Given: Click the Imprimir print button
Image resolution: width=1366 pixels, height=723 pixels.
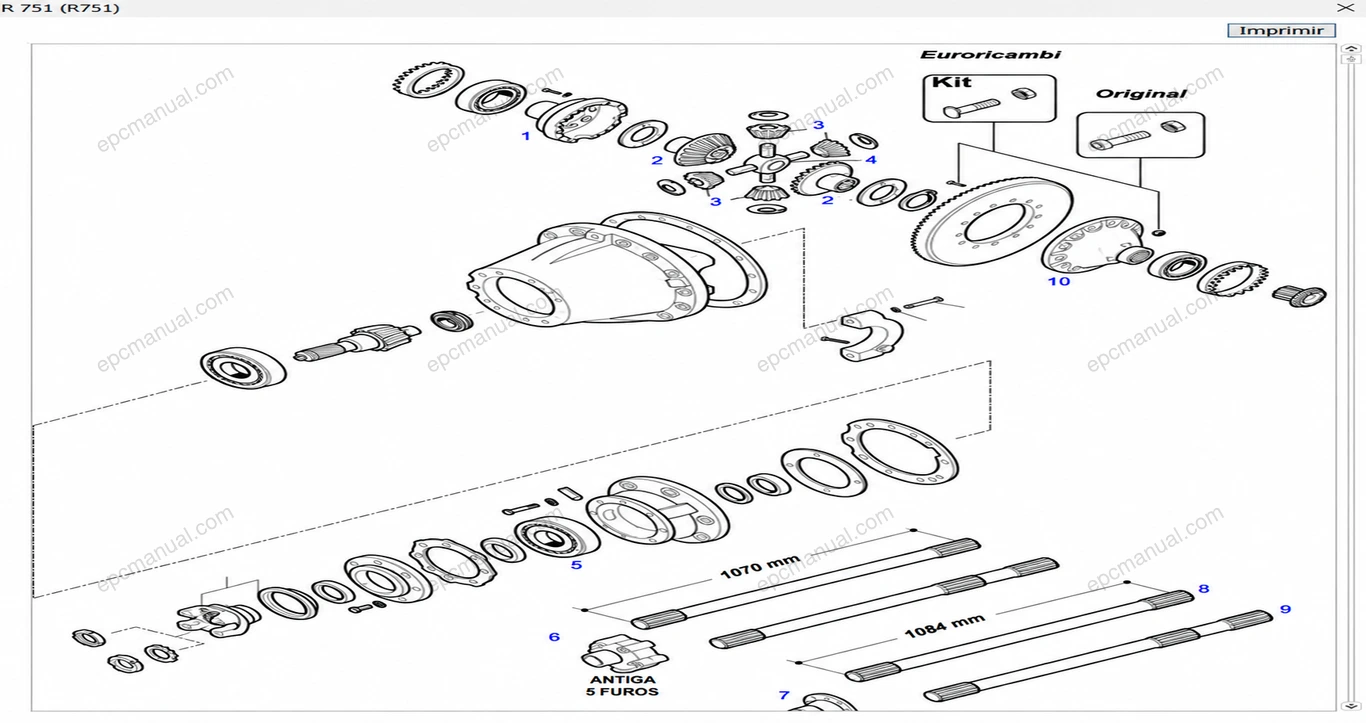Looking at the screenshot, I should [1281, 30].
